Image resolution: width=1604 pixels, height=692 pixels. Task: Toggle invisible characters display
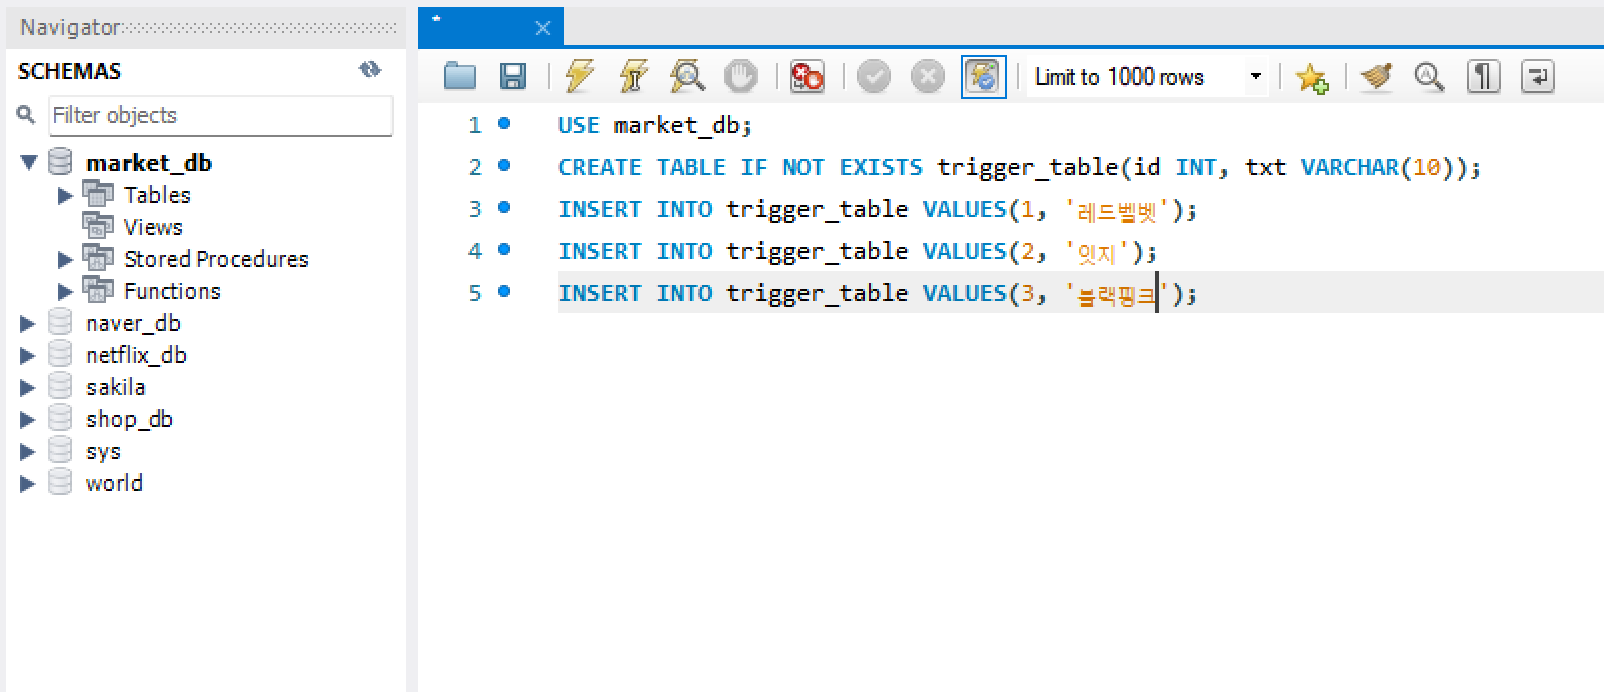click(1484, 76)
